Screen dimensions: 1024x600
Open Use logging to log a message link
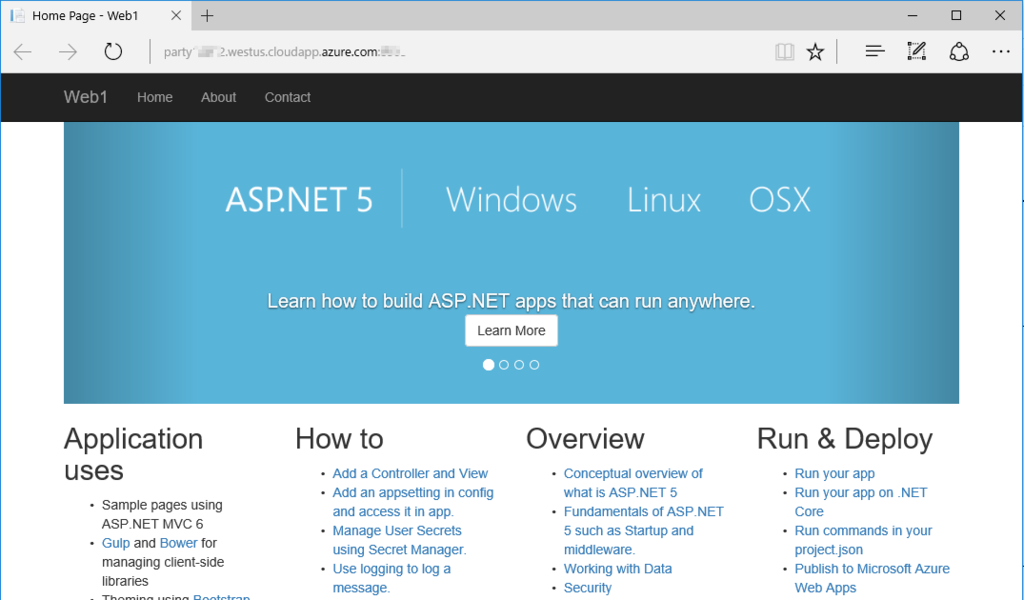[x=392, y=578]
